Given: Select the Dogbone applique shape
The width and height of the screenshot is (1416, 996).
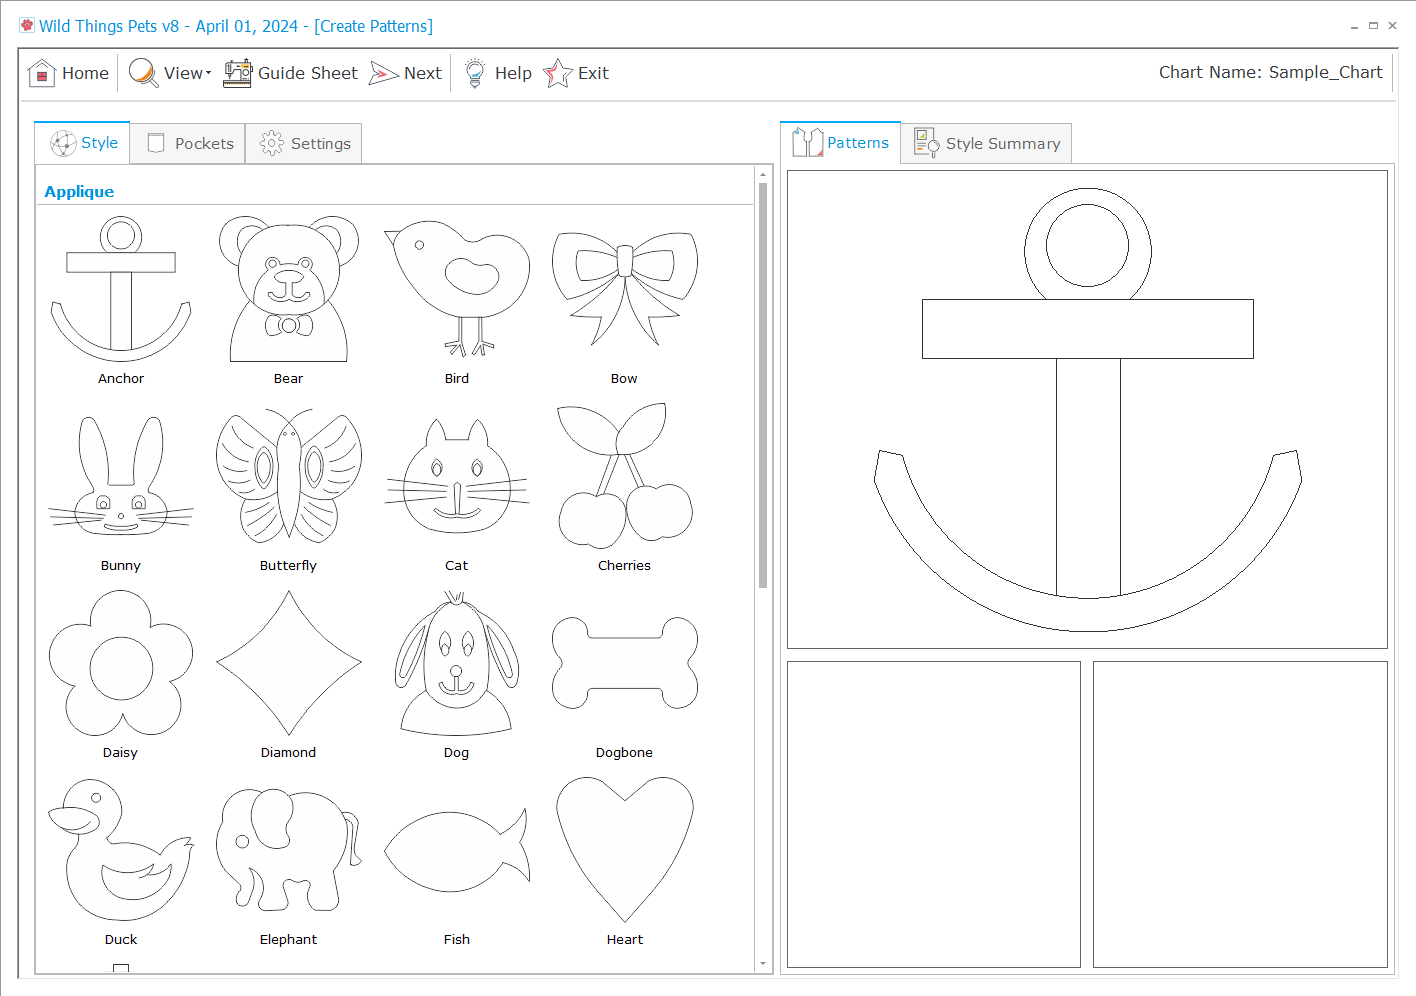Looking at the screenshot, I should click(624, 663).
